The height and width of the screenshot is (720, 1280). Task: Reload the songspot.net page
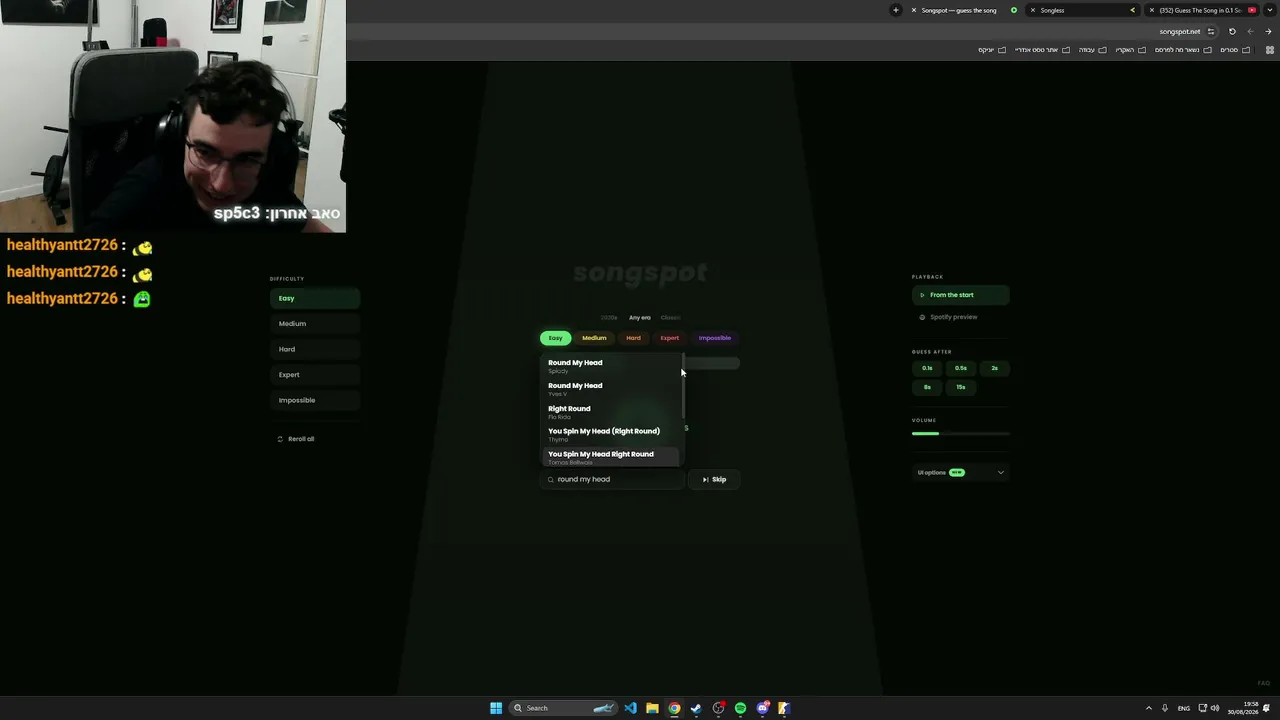point(1232,31)
